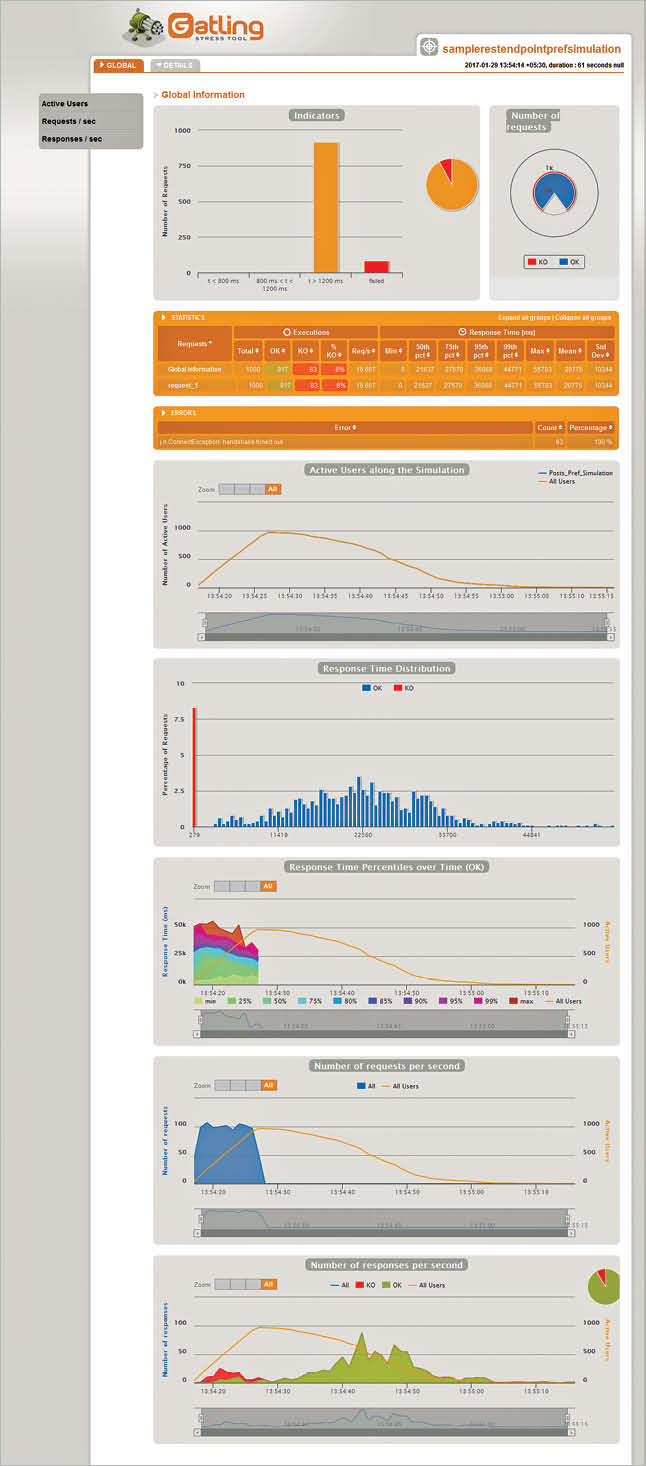
Task: Toggle KO series in Number of requests legend
Action: 538,262
